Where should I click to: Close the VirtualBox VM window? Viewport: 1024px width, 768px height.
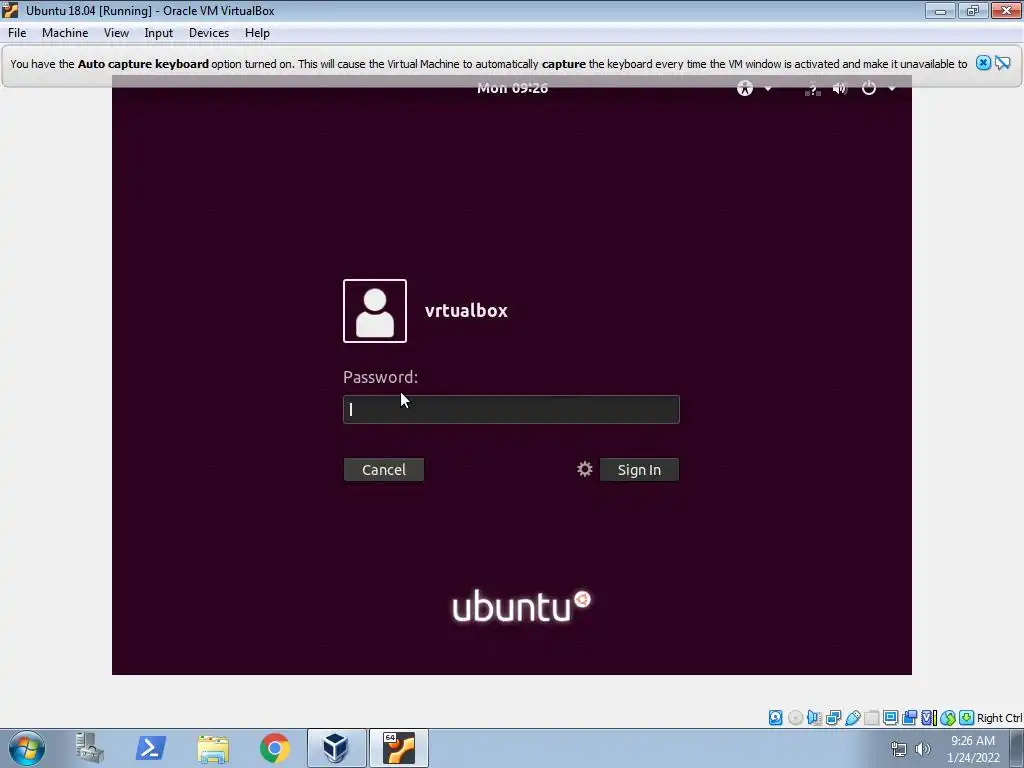(x=1006, y=10)
